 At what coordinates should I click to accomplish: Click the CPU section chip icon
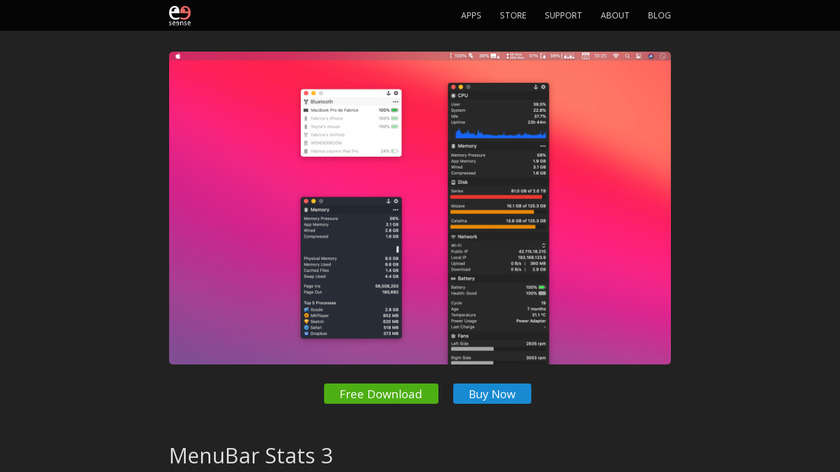[x=453, y=95]
